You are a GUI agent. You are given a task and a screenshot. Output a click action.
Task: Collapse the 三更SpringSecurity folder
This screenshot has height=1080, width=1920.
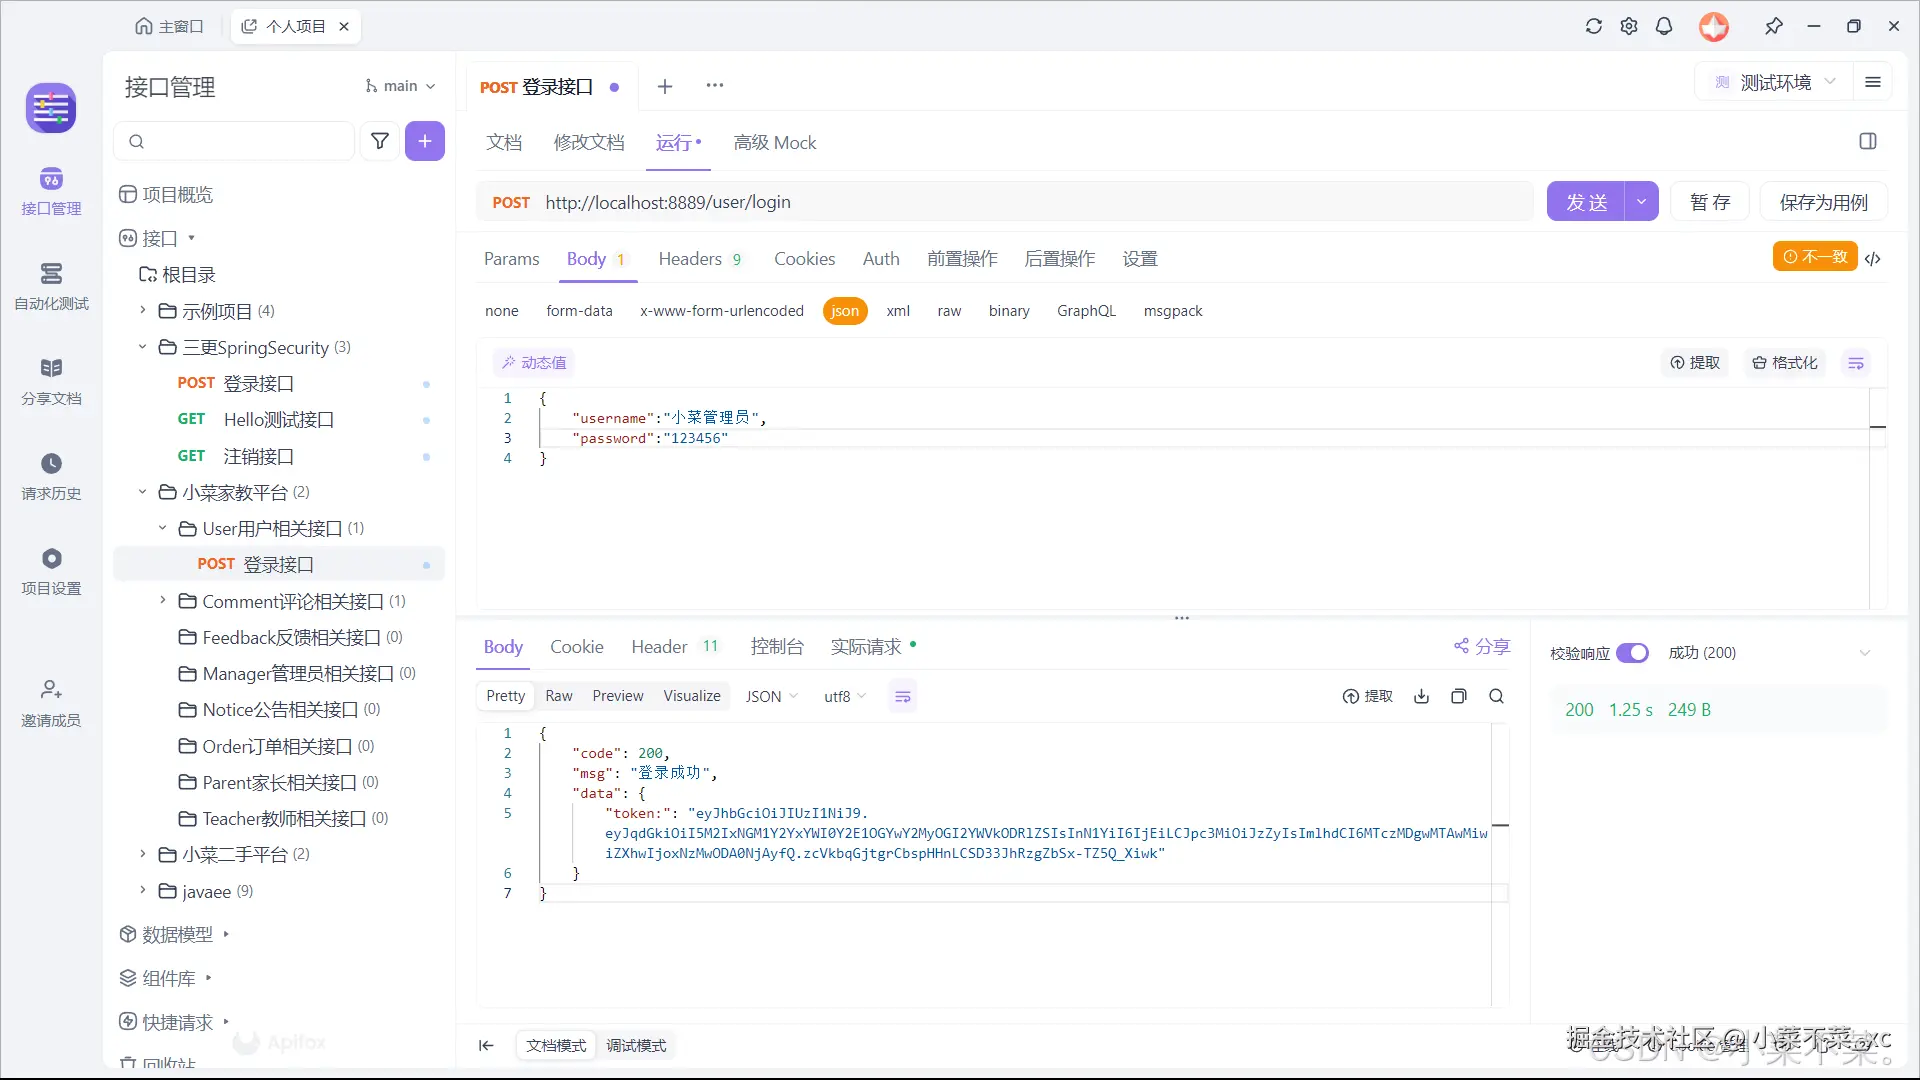[143, 348]
